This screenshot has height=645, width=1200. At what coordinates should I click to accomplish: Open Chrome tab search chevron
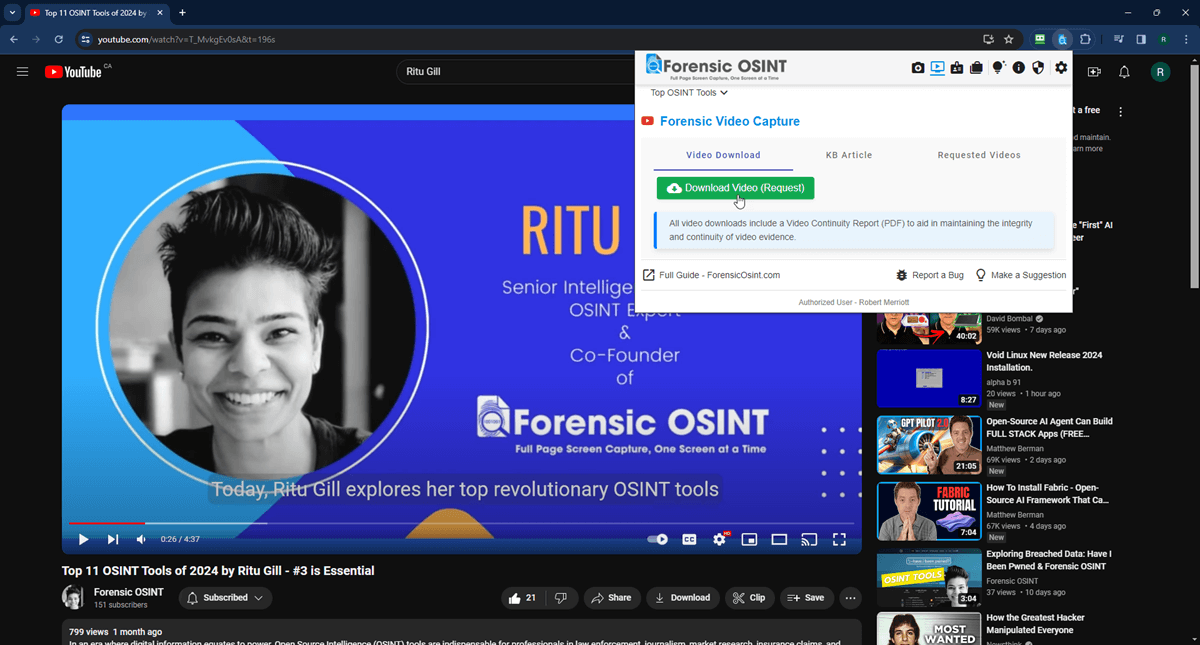point(13,12)
